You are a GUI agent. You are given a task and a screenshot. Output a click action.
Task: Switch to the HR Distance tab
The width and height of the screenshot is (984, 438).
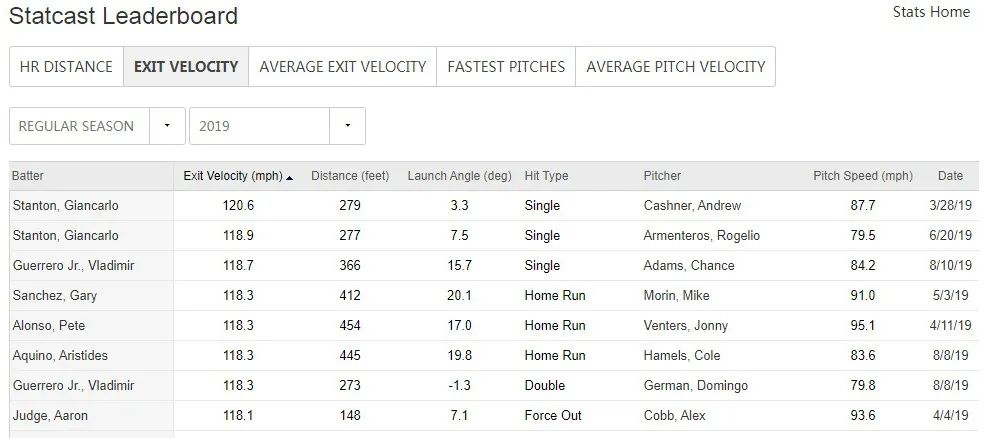click(66, 67)
